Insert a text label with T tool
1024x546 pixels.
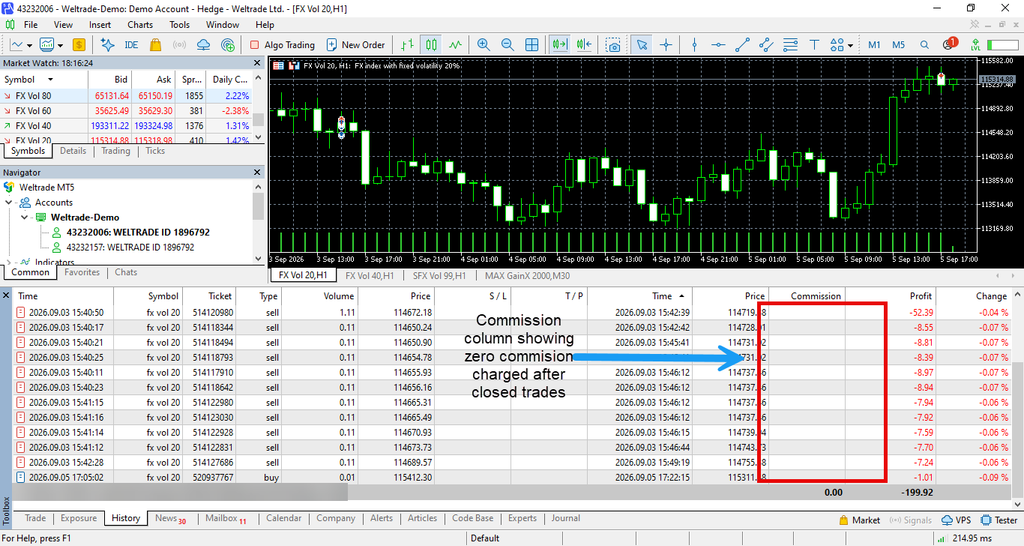814,45
